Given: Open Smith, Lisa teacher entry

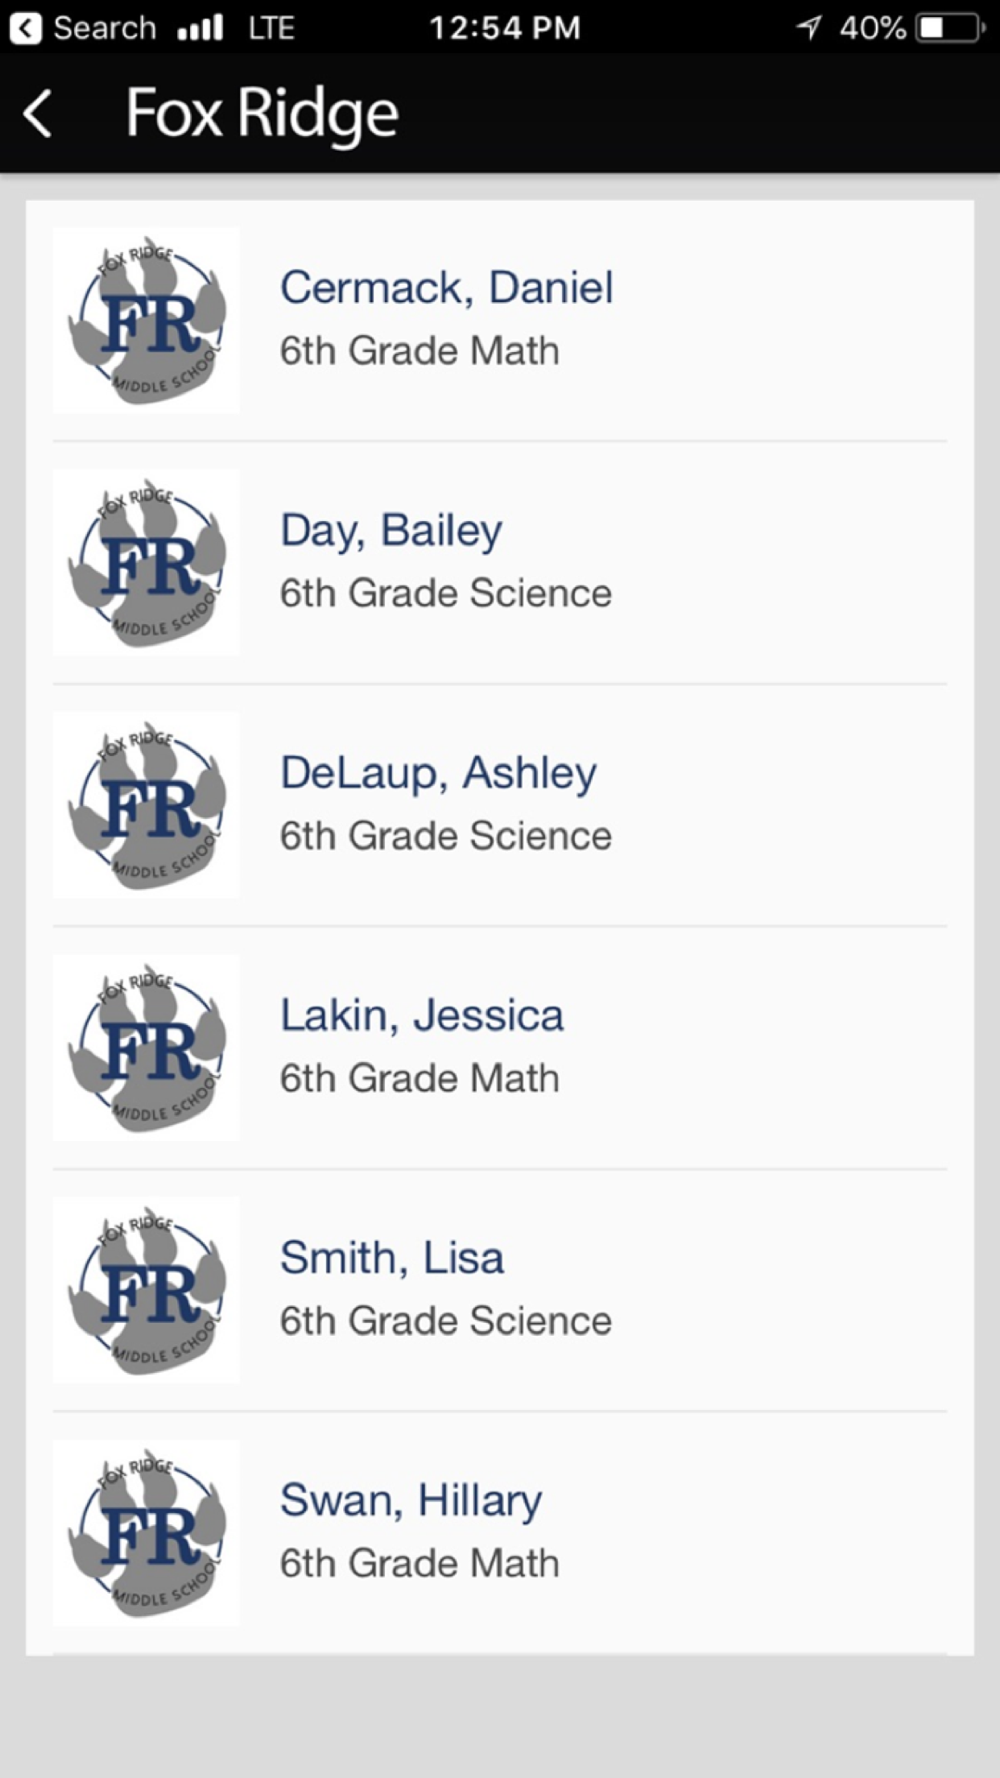Looking at the screenshot, I should (391, 1258).
